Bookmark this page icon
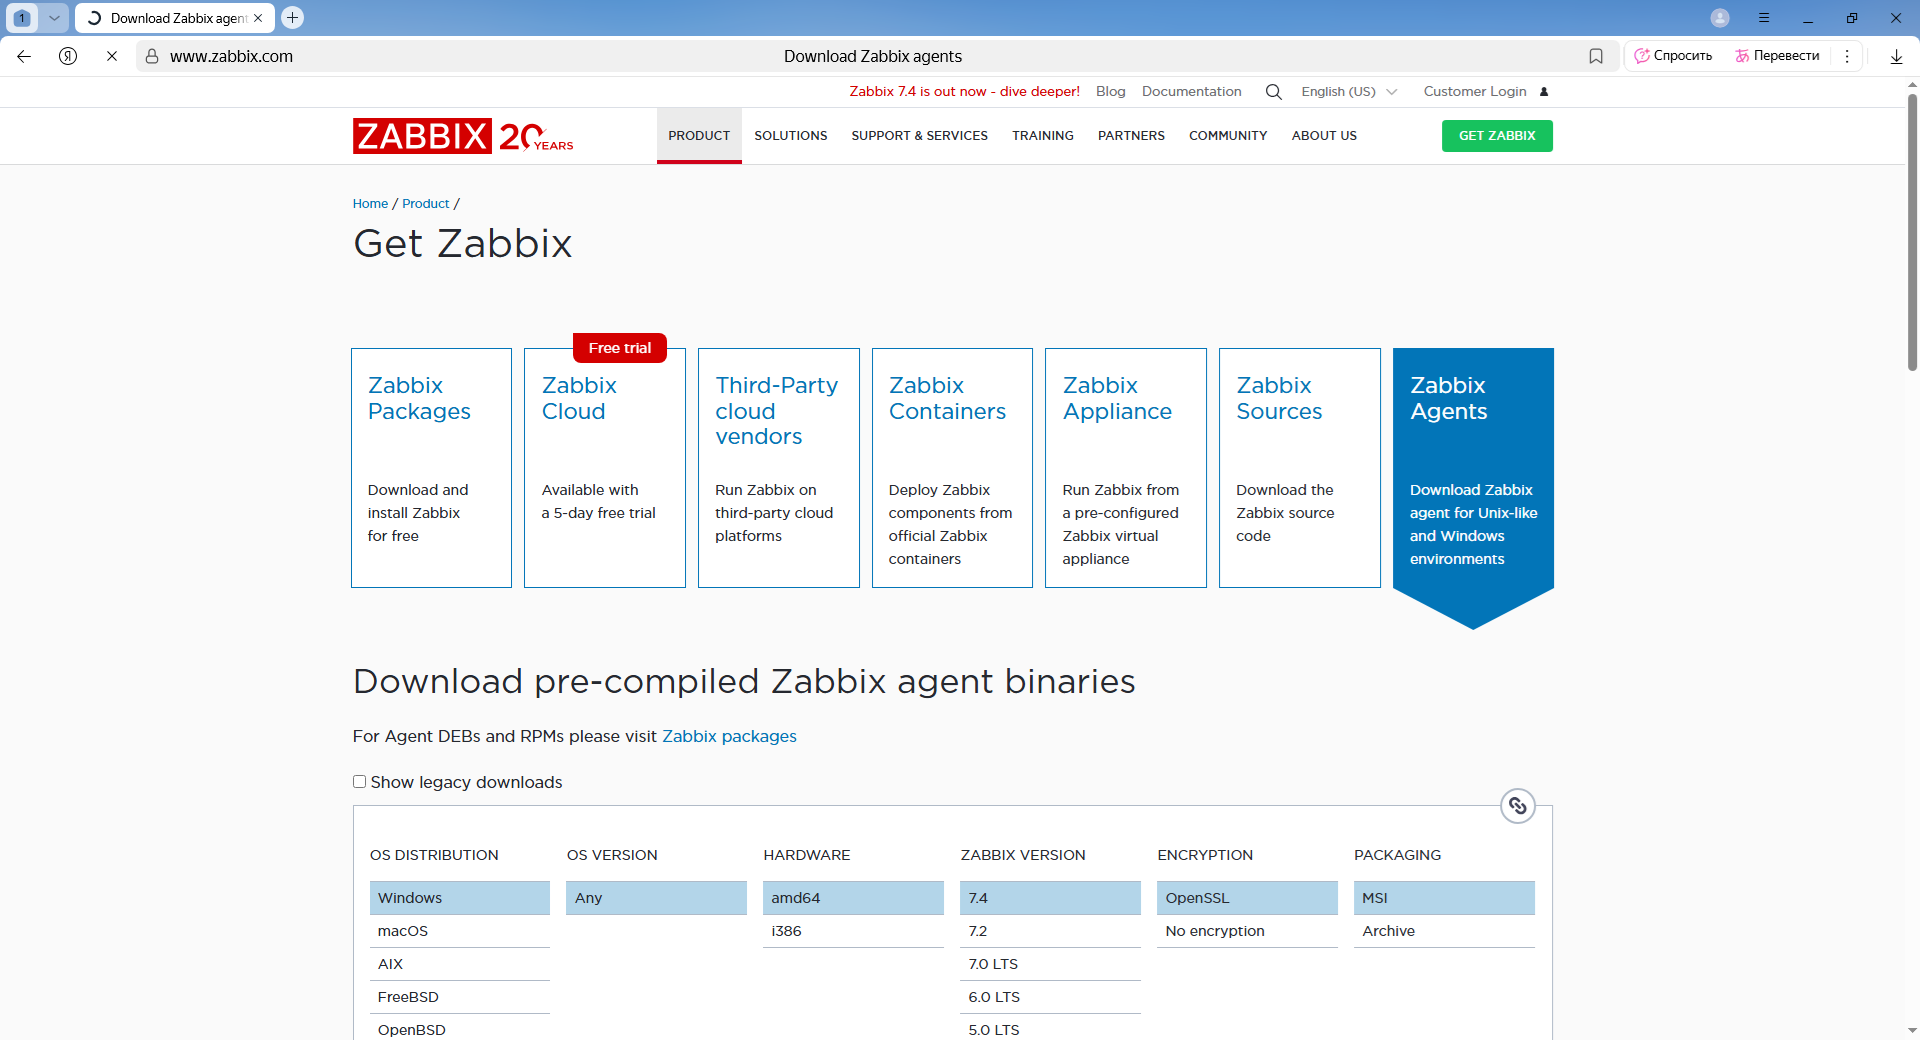This screenshot has height=1040, width=1920. [1596, 56]
